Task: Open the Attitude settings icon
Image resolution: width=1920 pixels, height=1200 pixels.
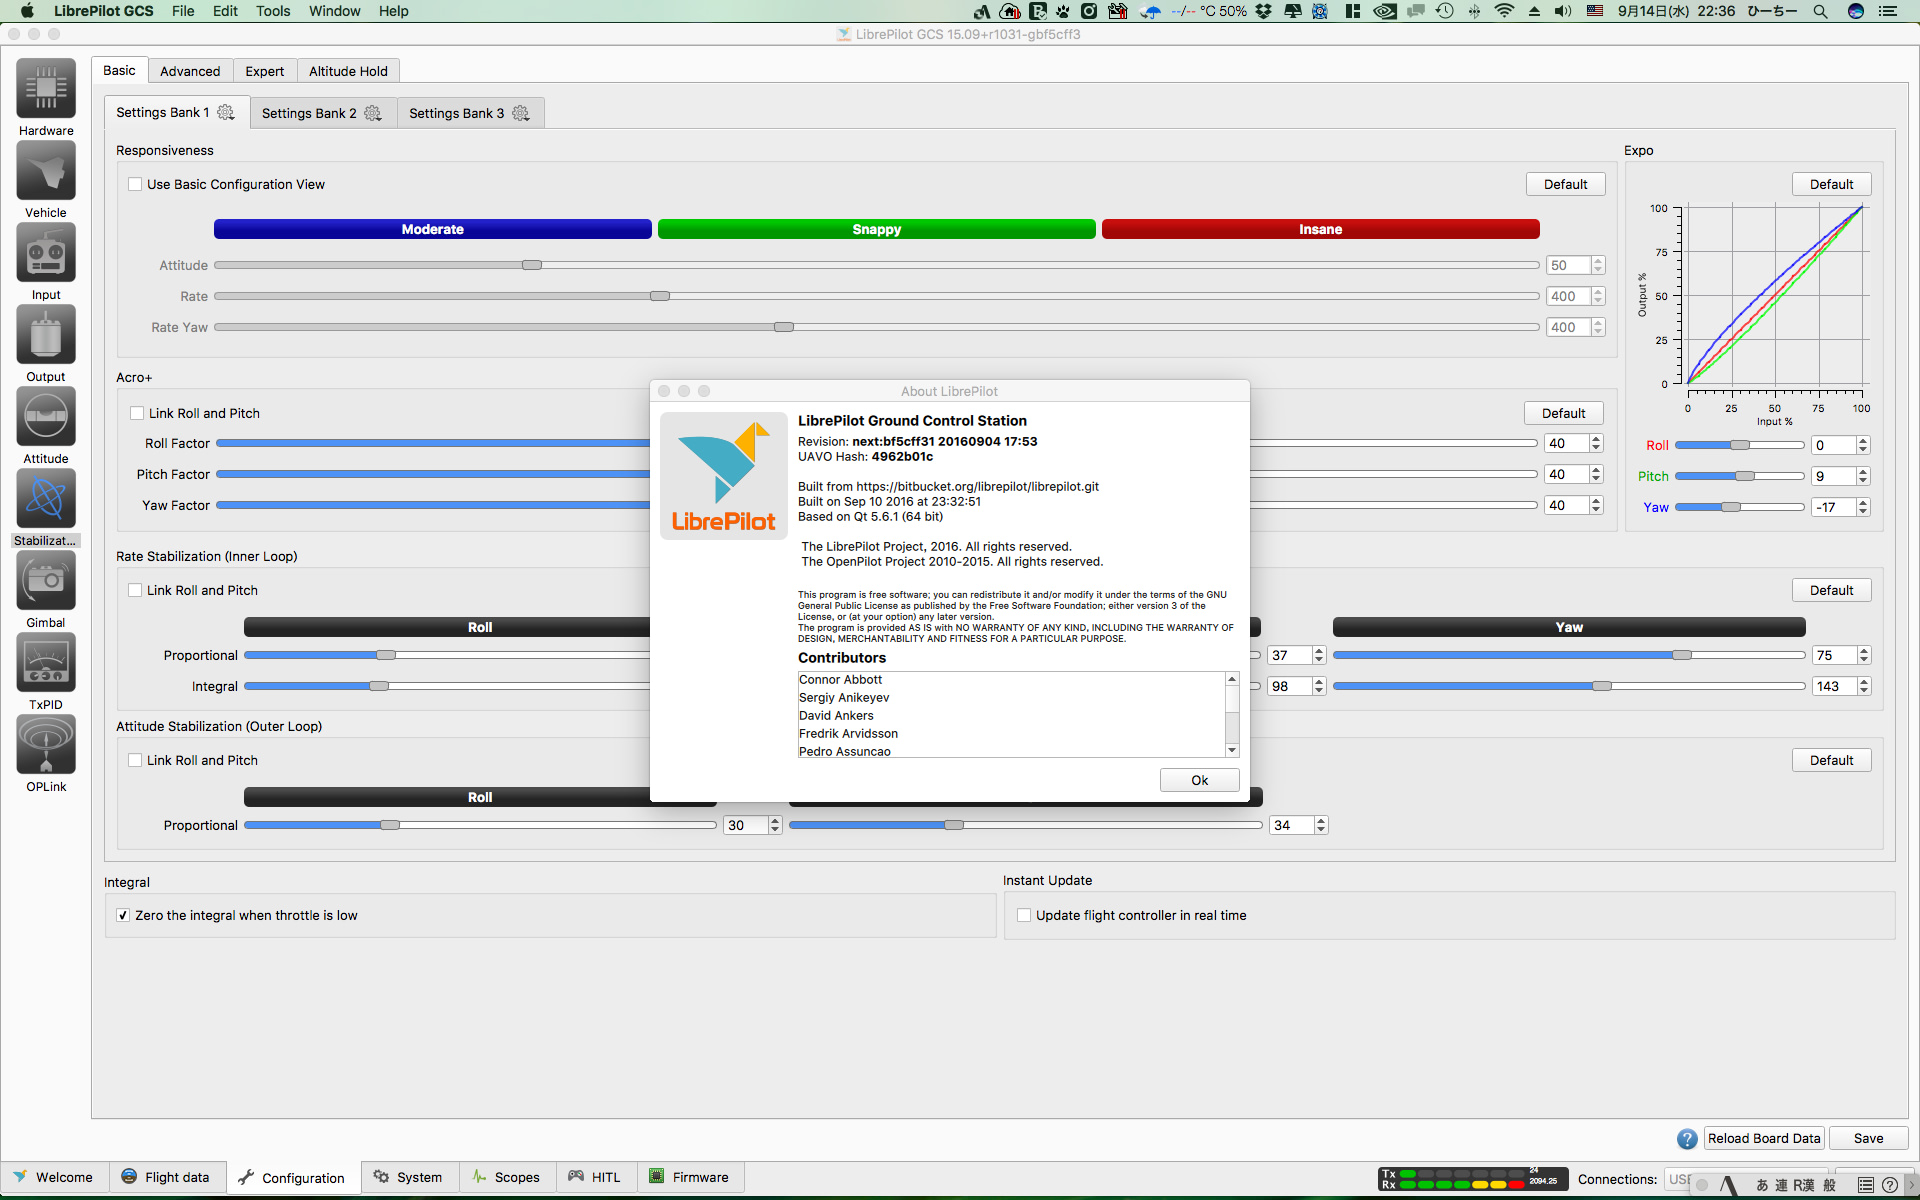Action: point(46,417)
